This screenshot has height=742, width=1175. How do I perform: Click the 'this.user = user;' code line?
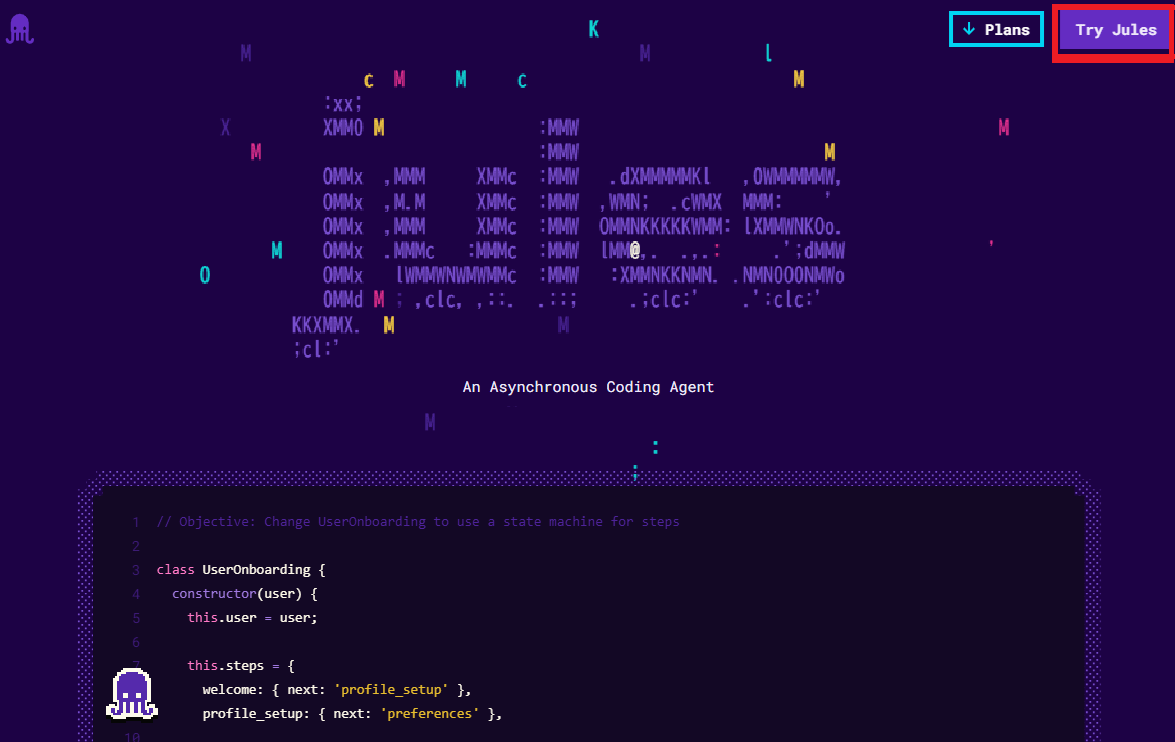tap(253, 618)
